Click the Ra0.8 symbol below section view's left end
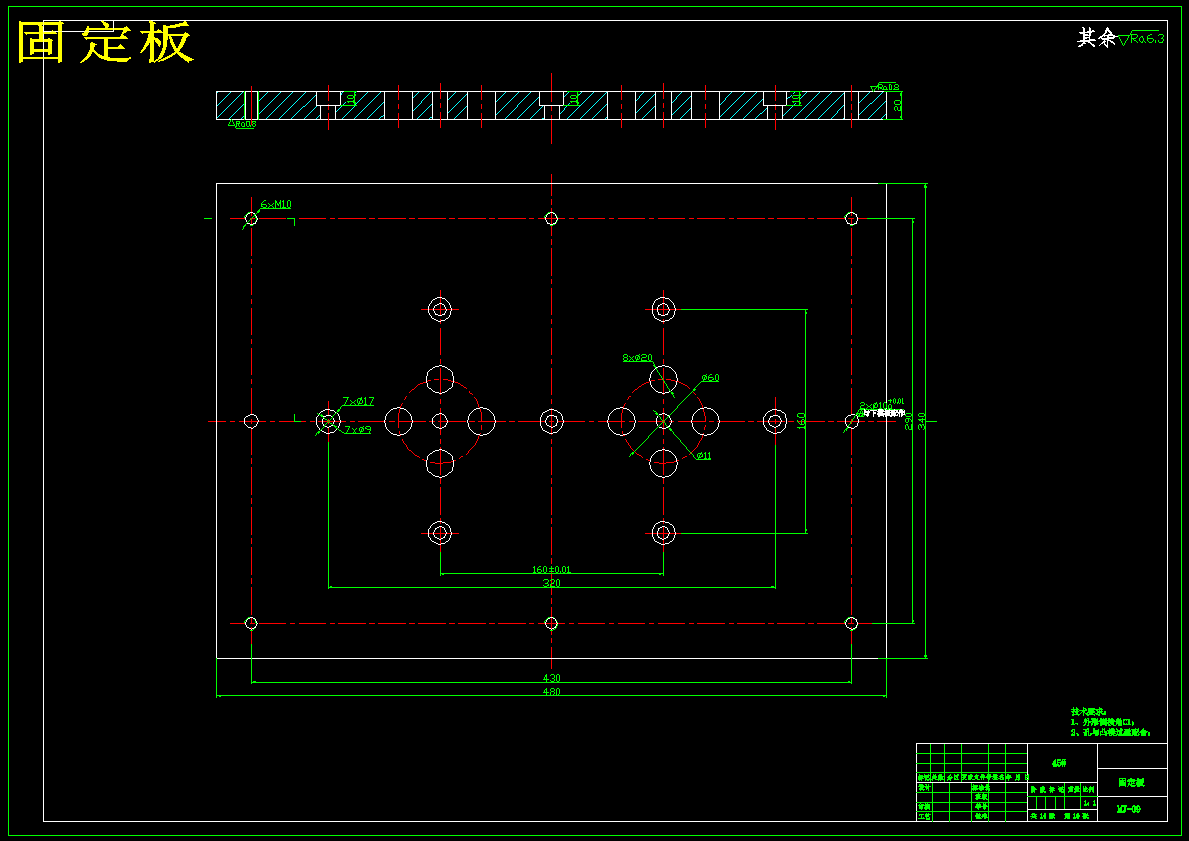Image resolution: width=1189 pixels, height=841 pixels. coord(243,124)
